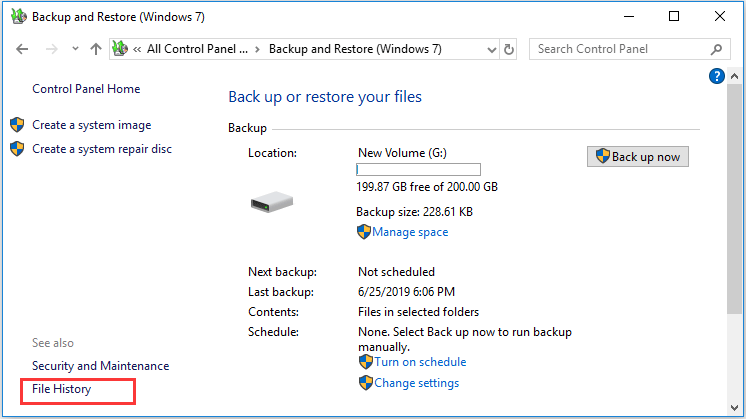Click the 'Back up or restore your files' heading
Screen dimensions: 746x419
pyautogui.click(x=325, y=97)
